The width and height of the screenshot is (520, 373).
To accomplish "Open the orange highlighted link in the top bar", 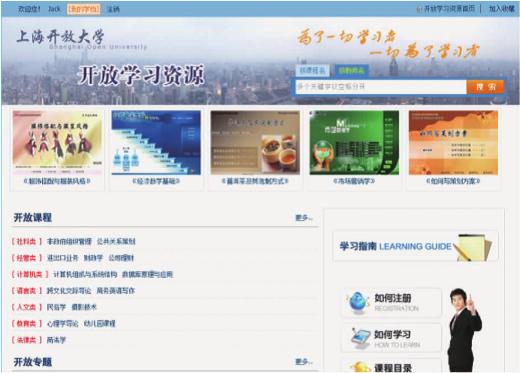I will (83, 9).
